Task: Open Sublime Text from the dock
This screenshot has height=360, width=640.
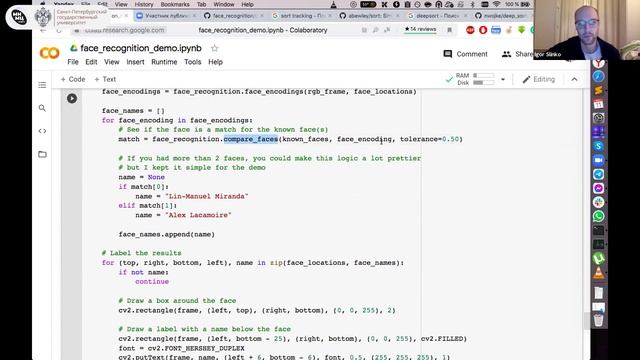Action: pyautogui.click(x=598, y=90)
